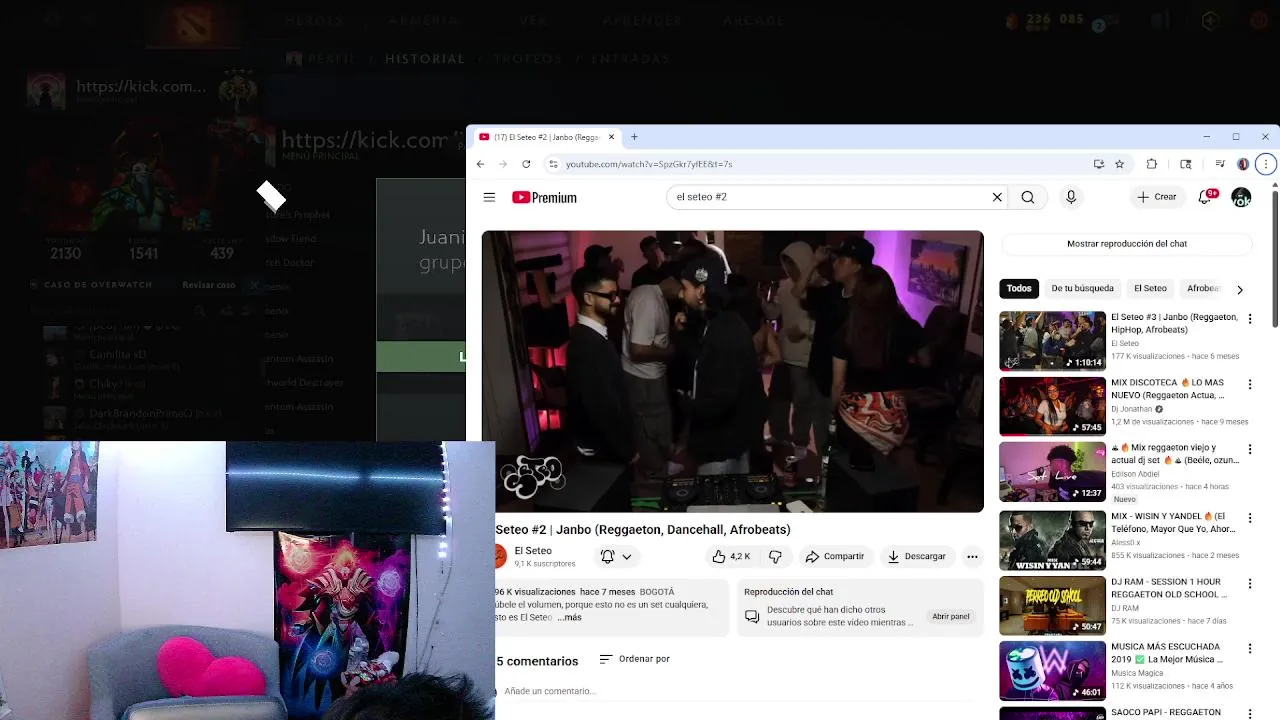Show more filter chips with right arrow
The width and height of the screenshot is (1280, 720).
(1240, 290)
